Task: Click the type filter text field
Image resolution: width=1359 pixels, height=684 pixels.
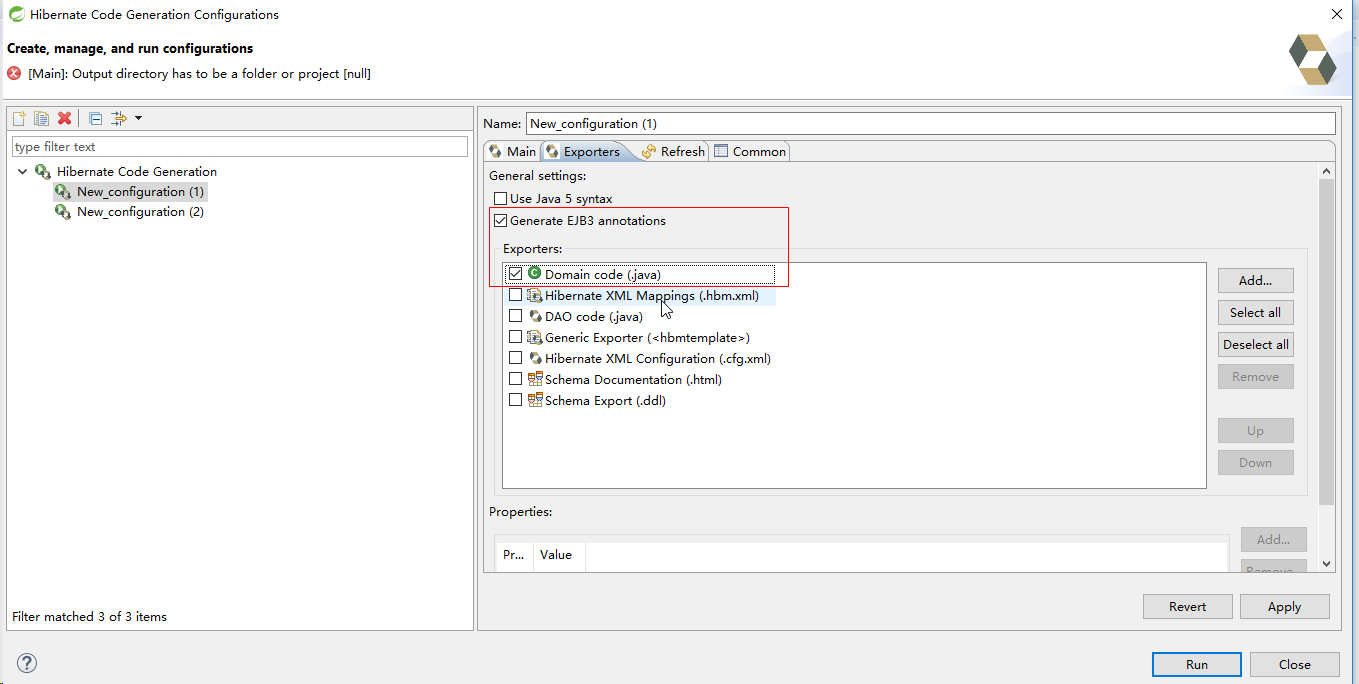Action: [239, 145]
